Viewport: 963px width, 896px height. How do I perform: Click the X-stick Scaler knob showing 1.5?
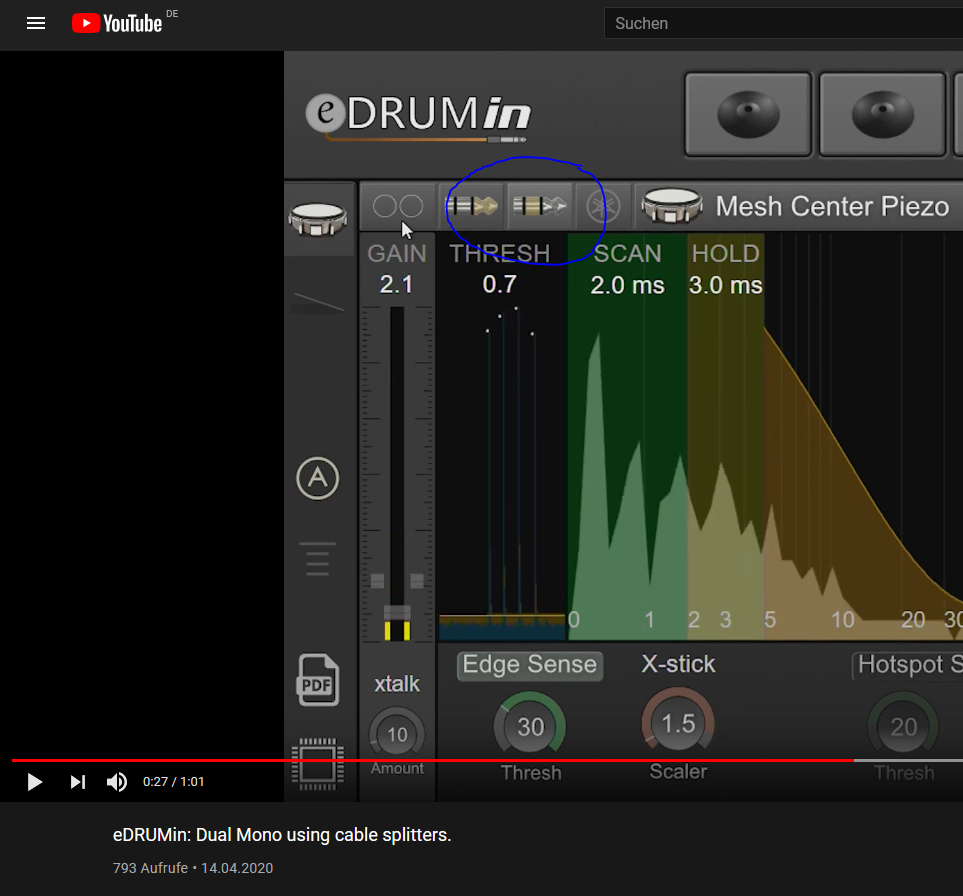coord(678,724)
